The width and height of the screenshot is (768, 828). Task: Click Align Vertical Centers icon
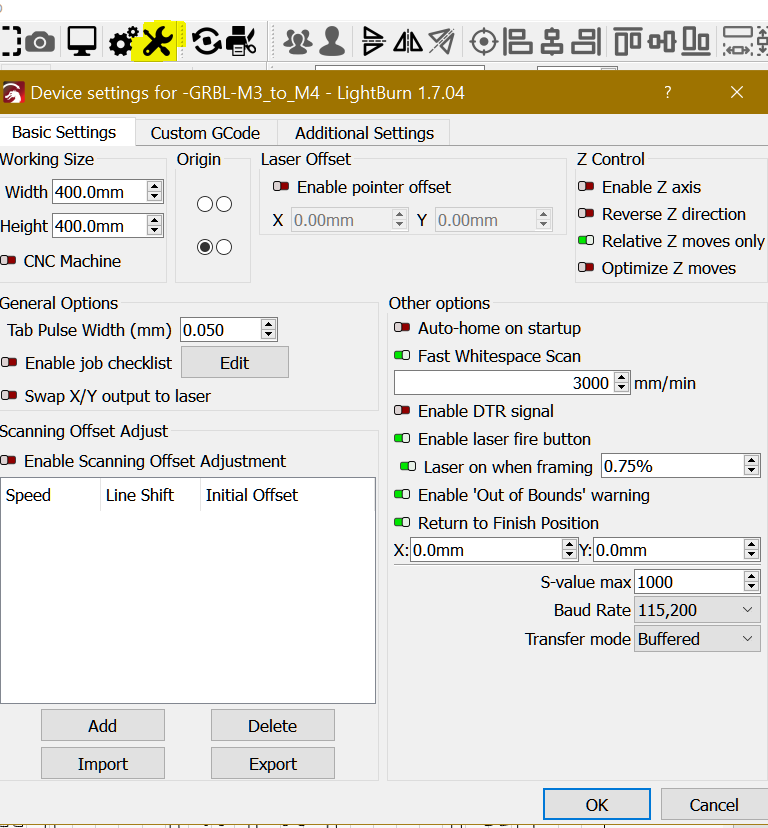[x=662, y=42]
